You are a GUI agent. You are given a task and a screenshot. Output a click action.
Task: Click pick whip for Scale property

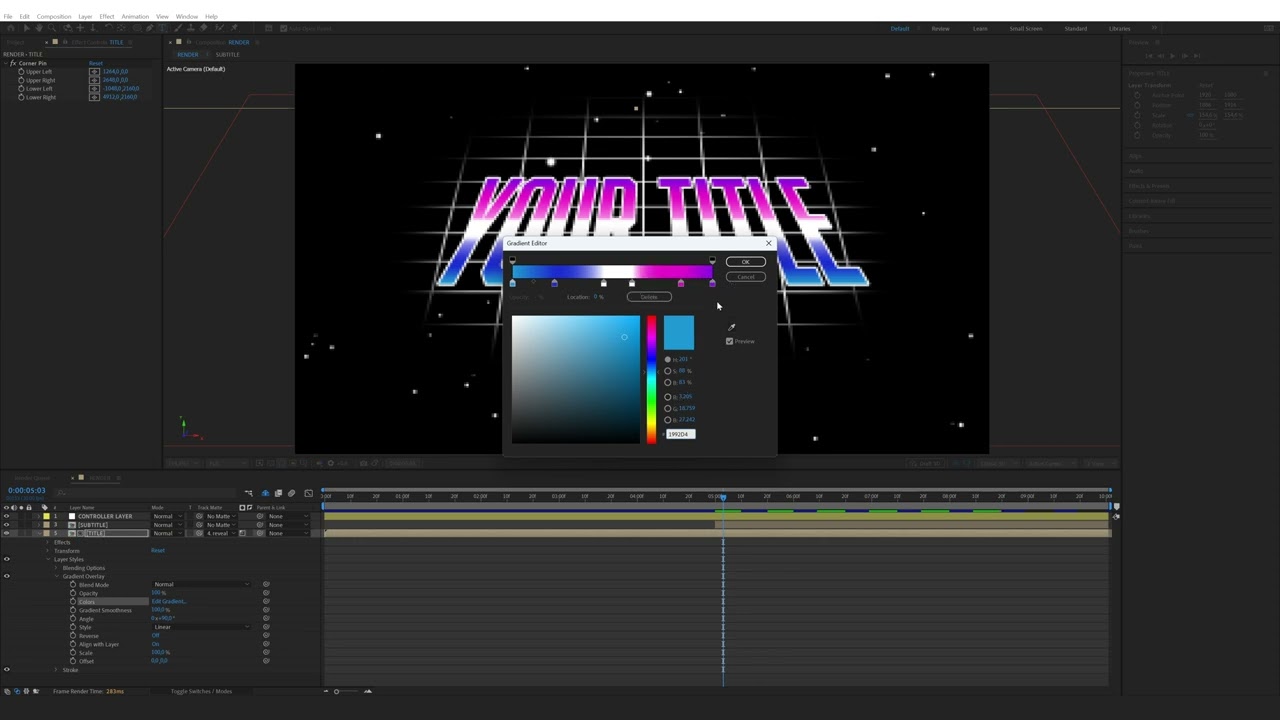[266, 652]
